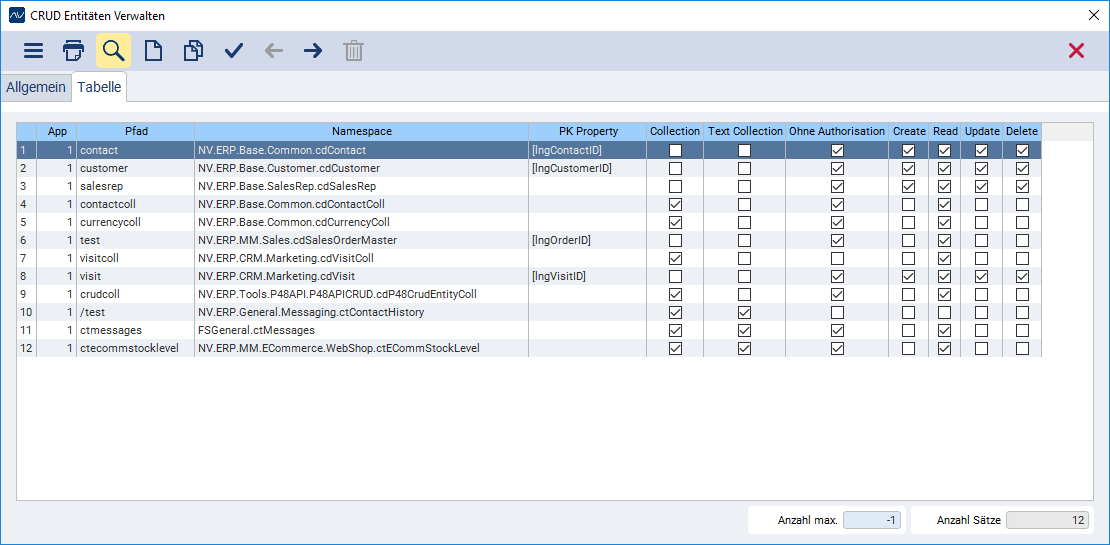Enable Update for ctecommstocklevel row
1110x545 pixels.
983,348
